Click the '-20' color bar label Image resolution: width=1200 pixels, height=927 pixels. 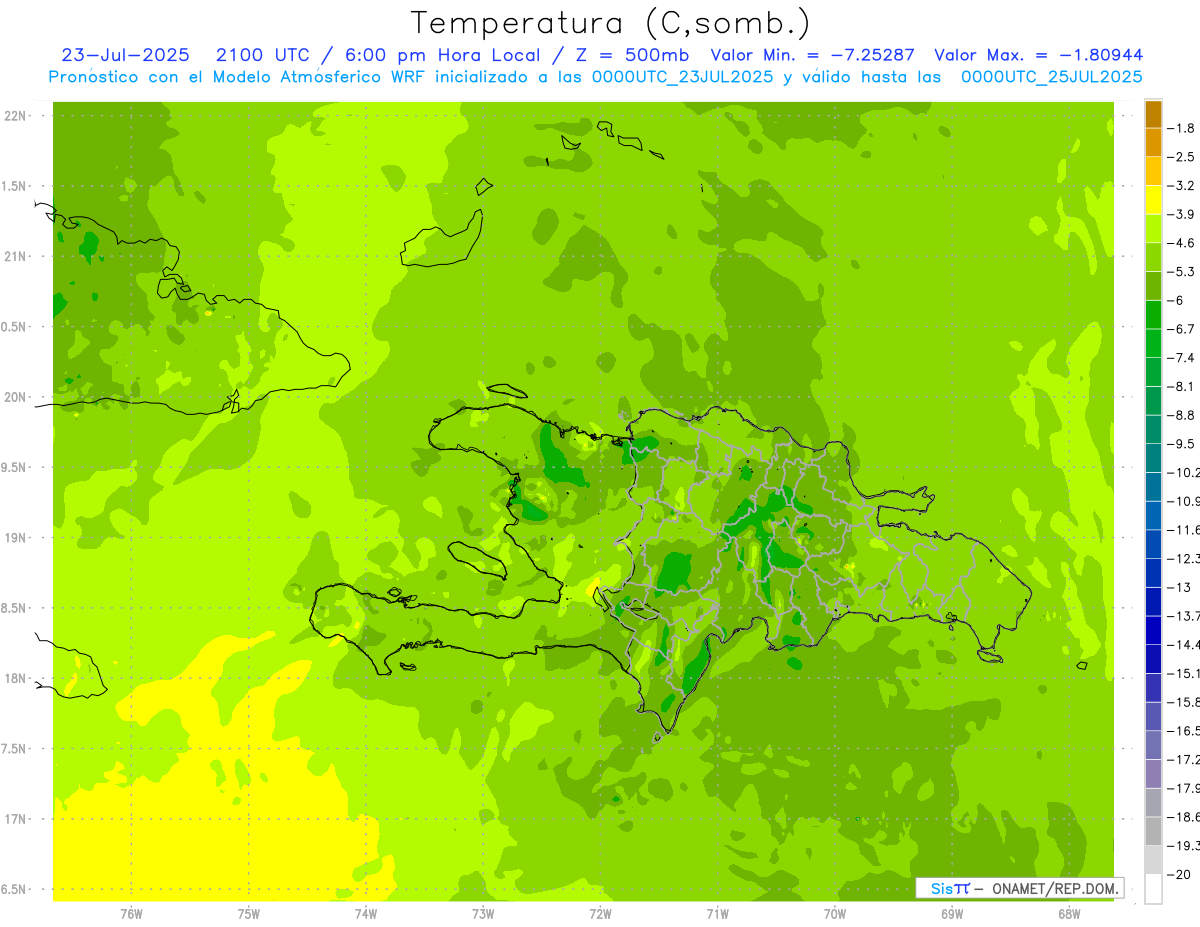pos(1179,875)
